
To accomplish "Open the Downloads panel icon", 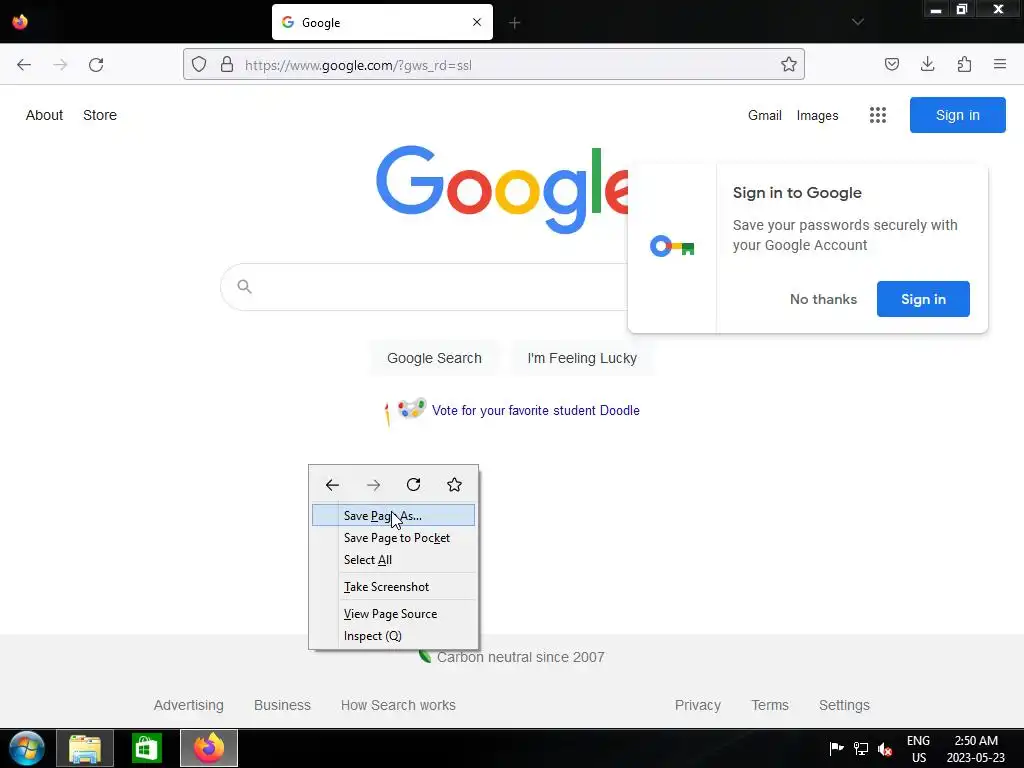I will (928, 65).
